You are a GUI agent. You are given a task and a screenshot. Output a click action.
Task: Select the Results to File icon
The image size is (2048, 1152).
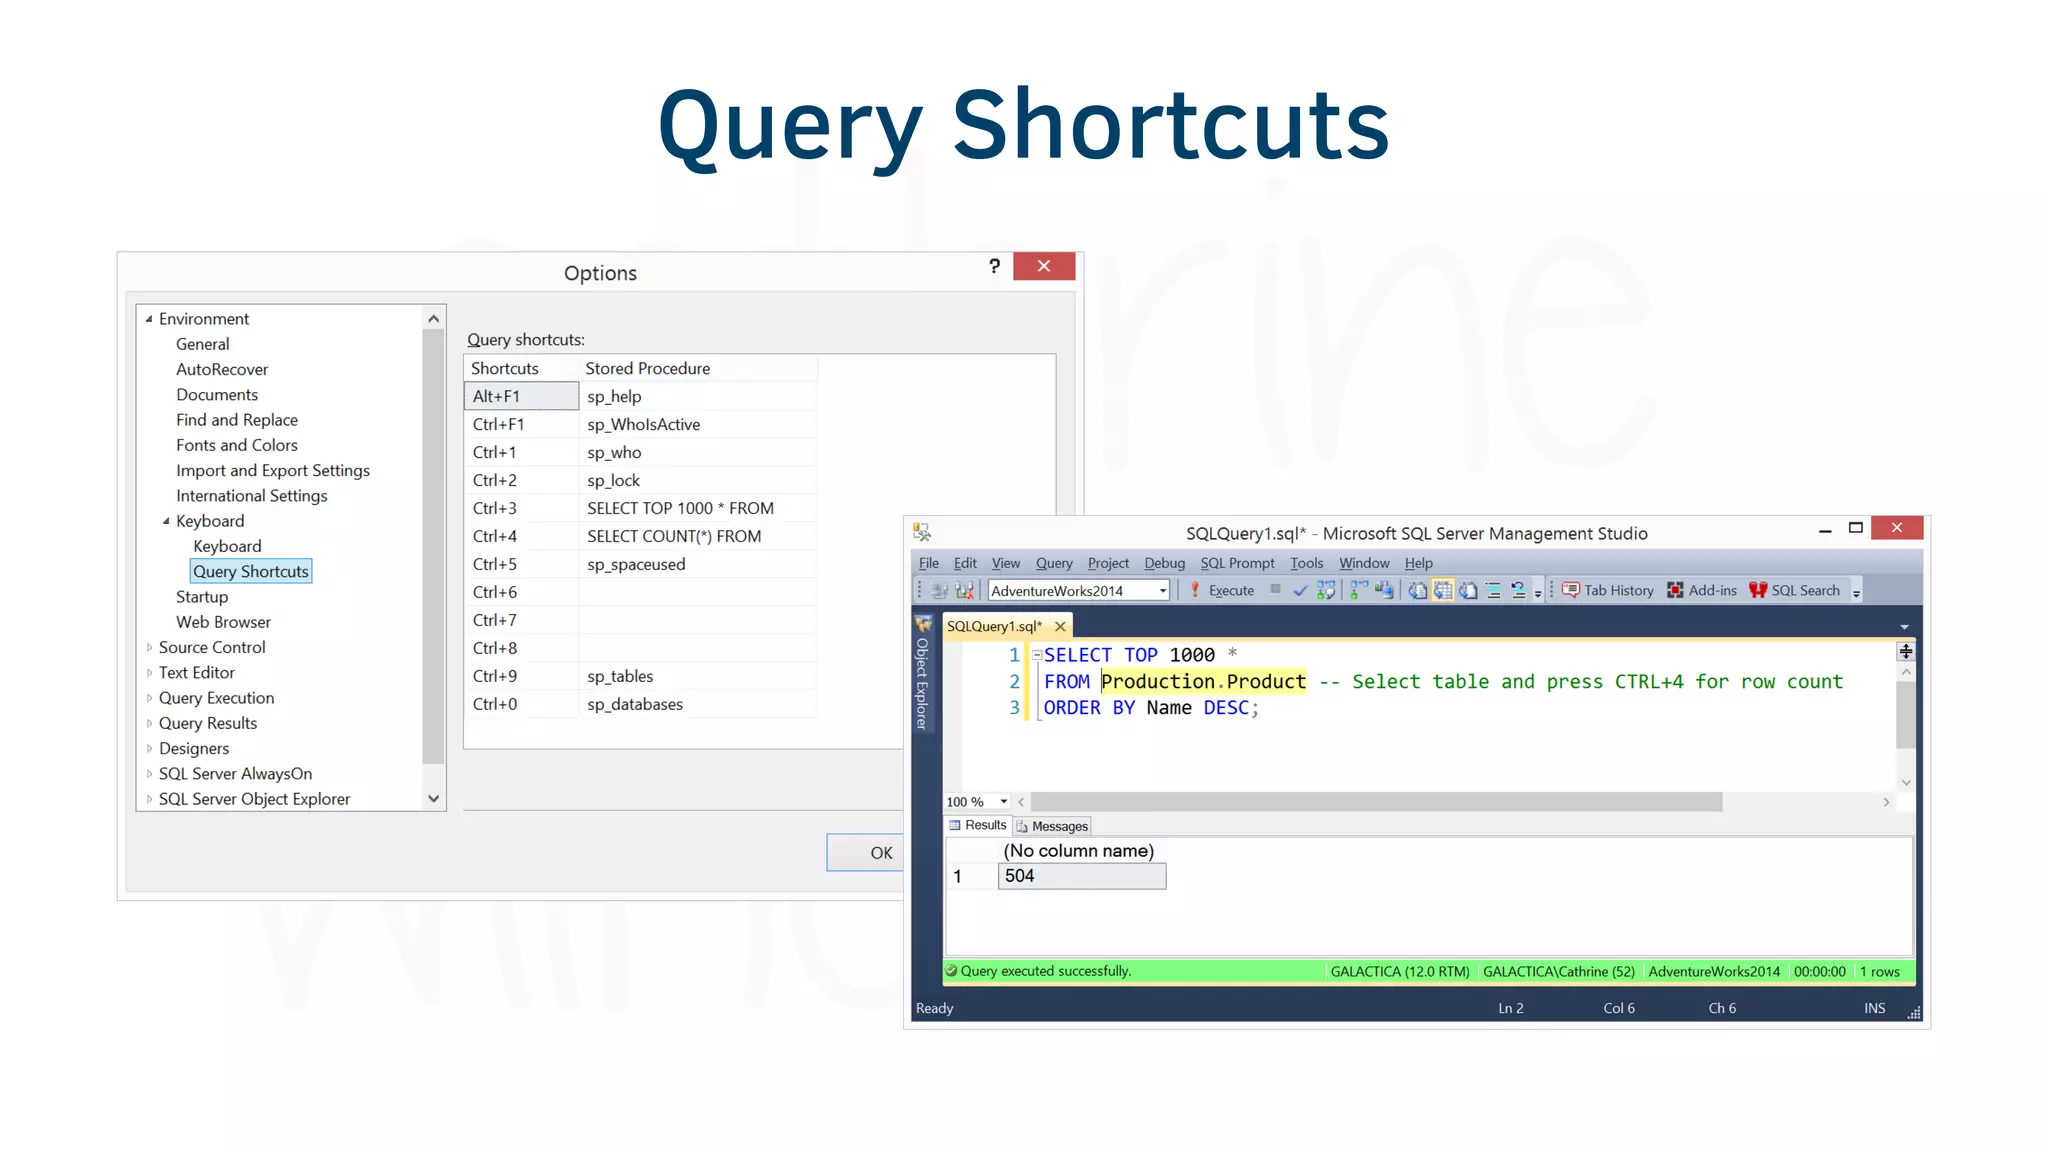click(1468, 590)
